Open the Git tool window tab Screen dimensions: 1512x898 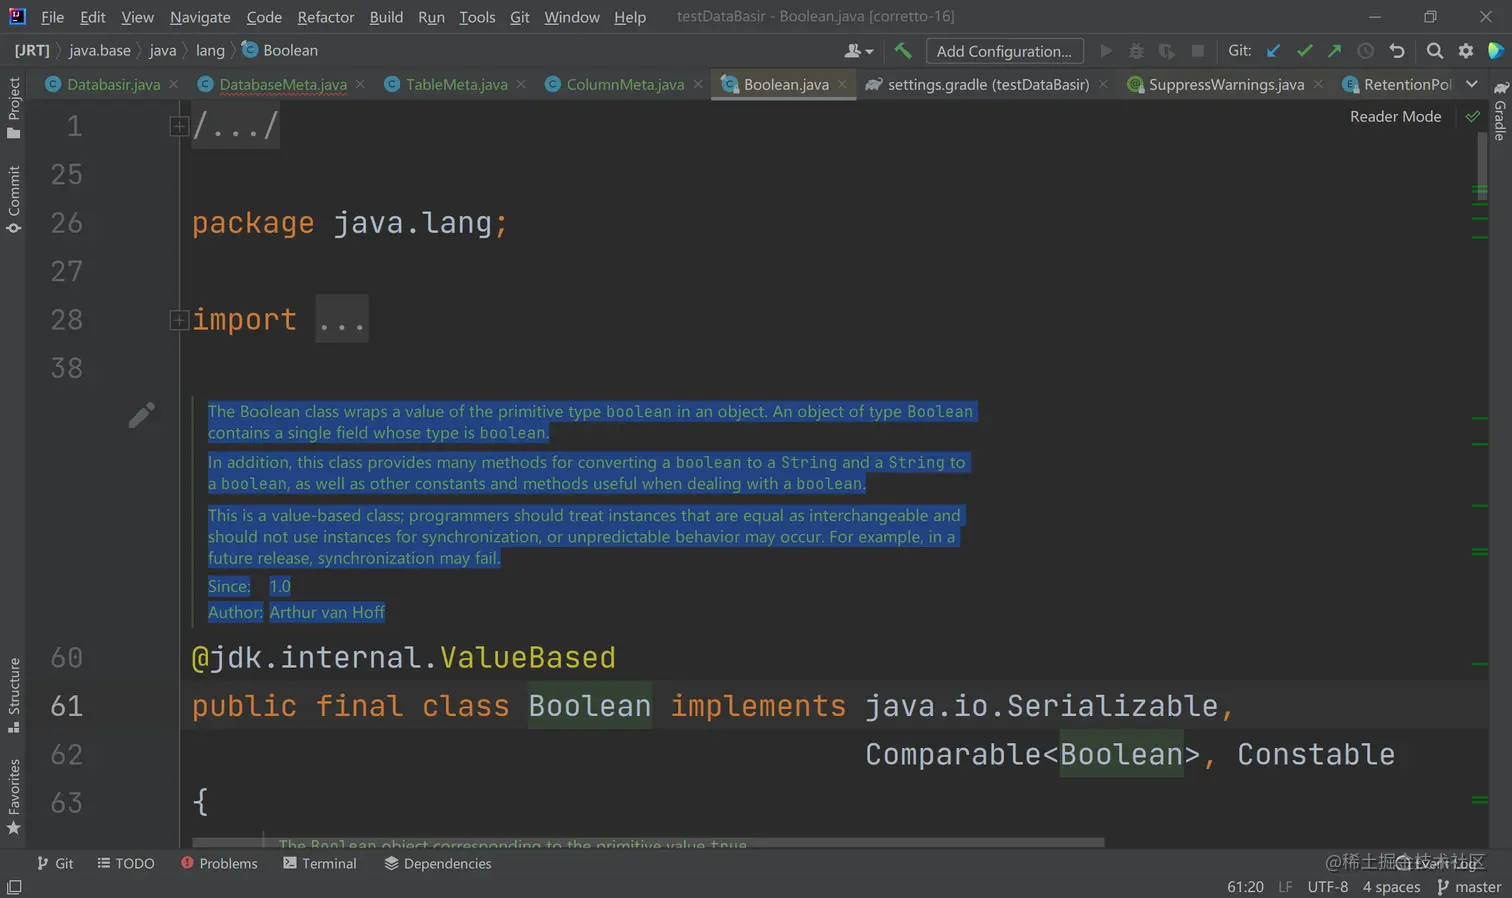pyautogui.click(x=55, y=863)
